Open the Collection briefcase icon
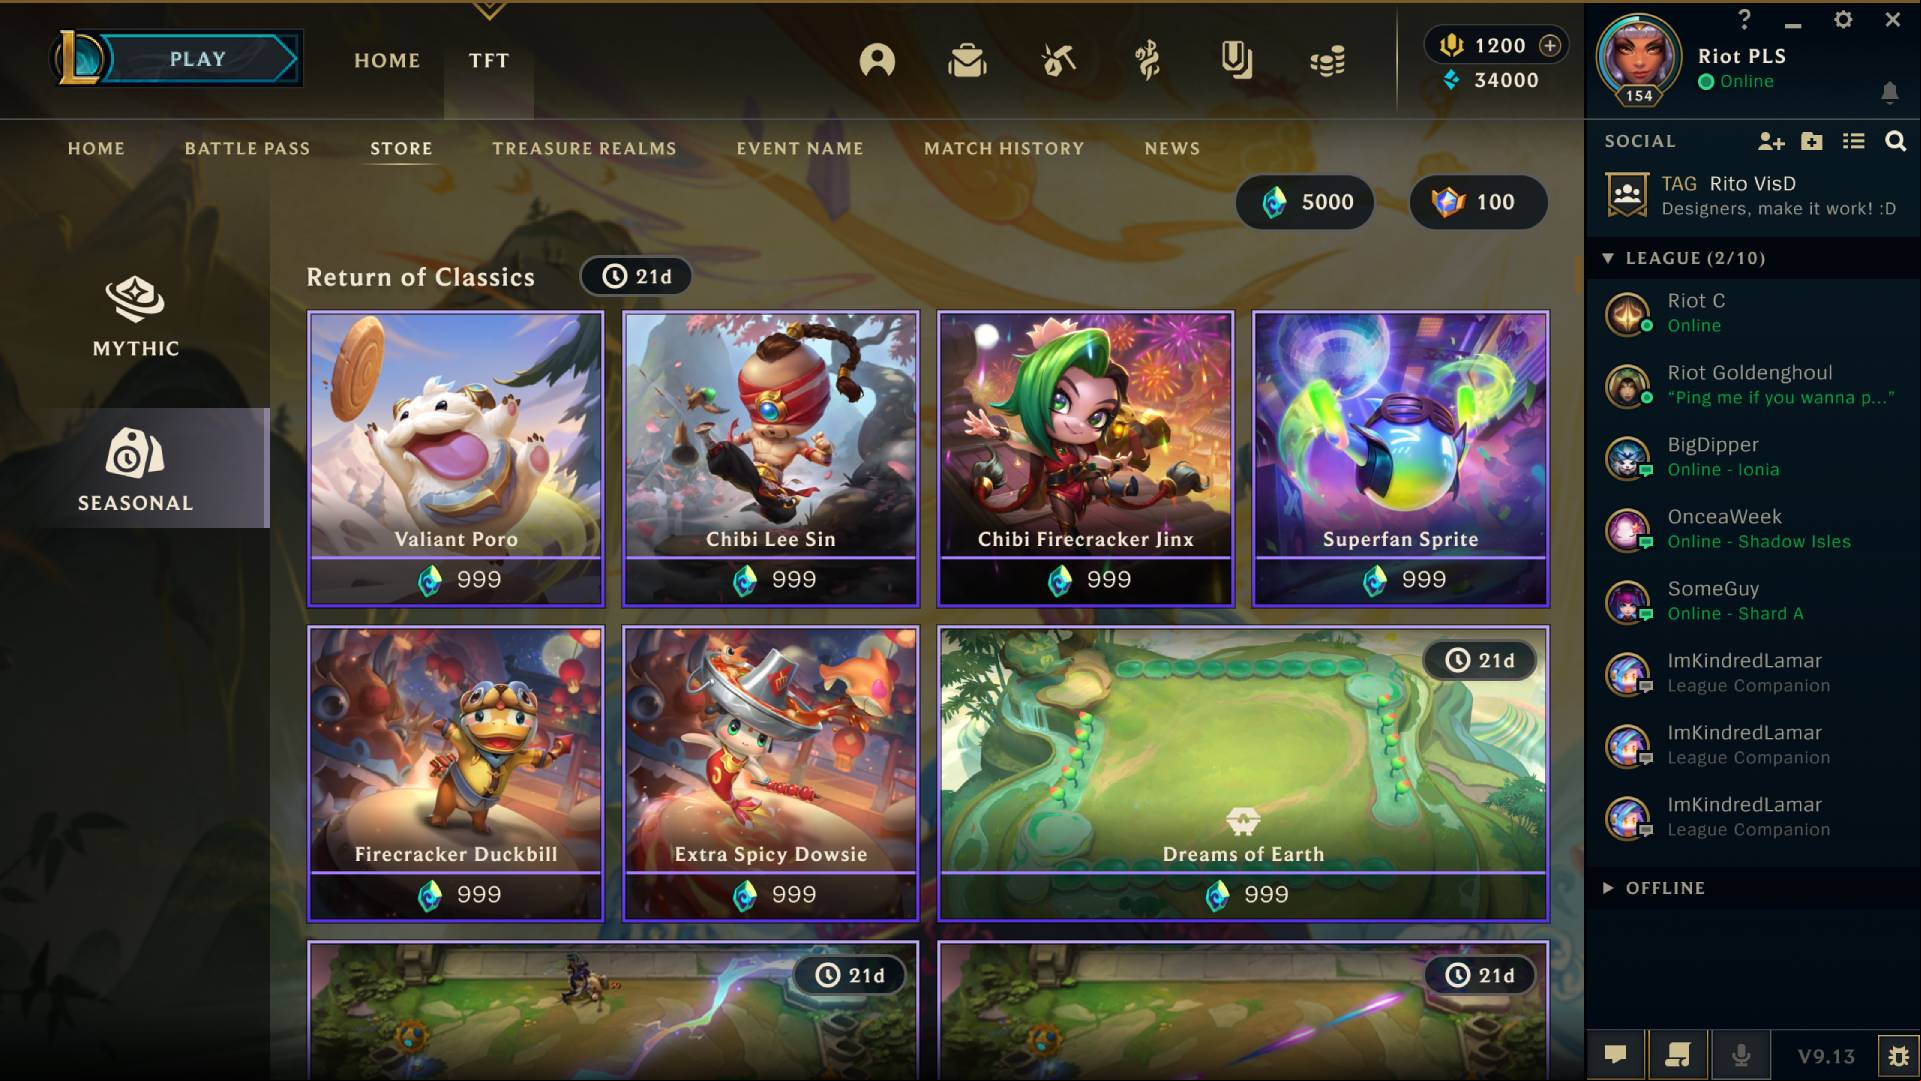The height and width of the screenshot is (1081, 1921). (967, 61)
